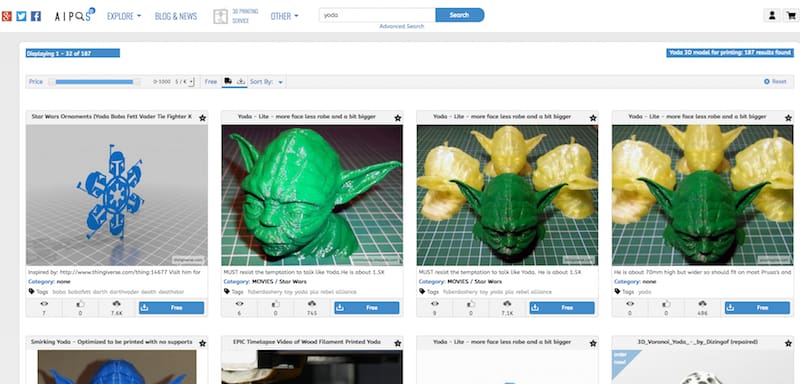Image resolution: width=800 pixels, height=384 pixels.
Task: Star the EPIC Timelapse Video model
Action: [x=397, y=343]
